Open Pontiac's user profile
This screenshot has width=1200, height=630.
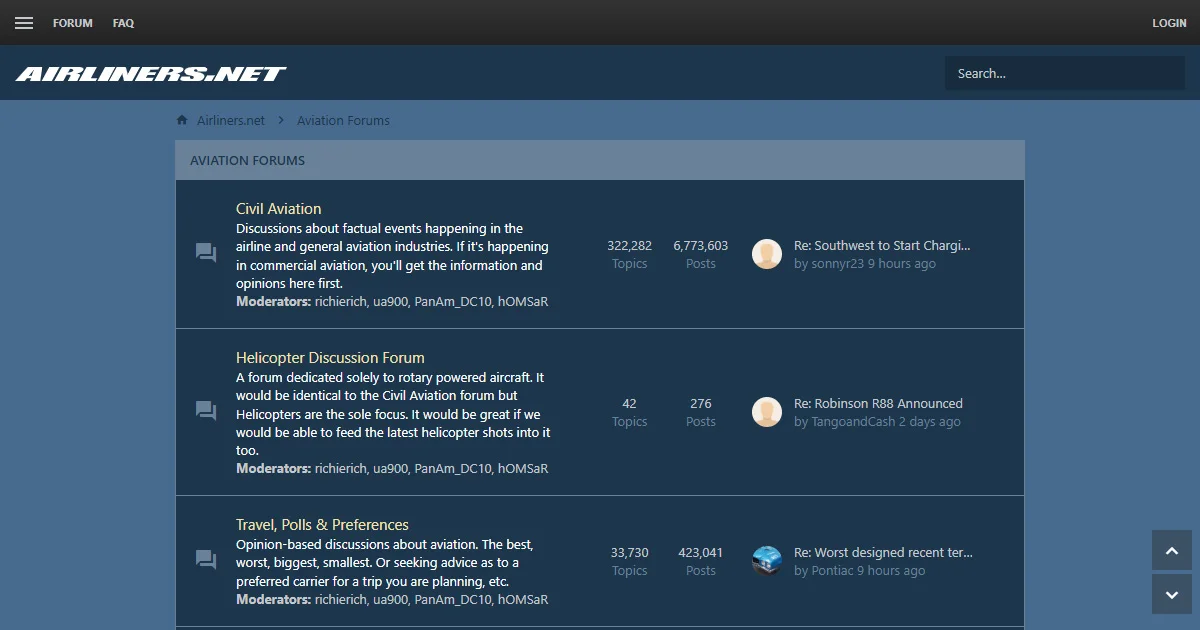pyautogui.click(x=832, y=571)
